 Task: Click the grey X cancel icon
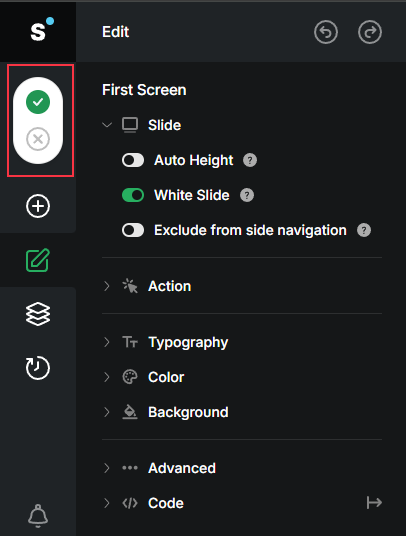pyautogui.click(x=38, y=139)
